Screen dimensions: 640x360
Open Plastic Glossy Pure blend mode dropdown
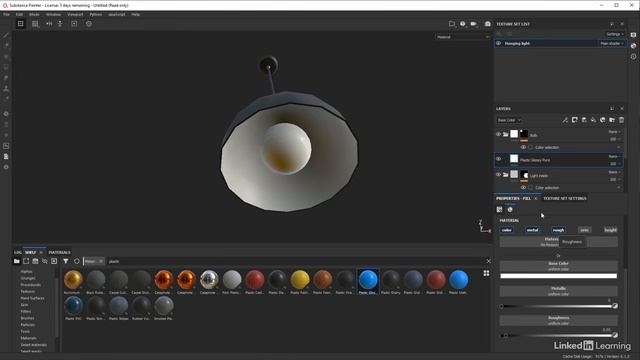614,156
